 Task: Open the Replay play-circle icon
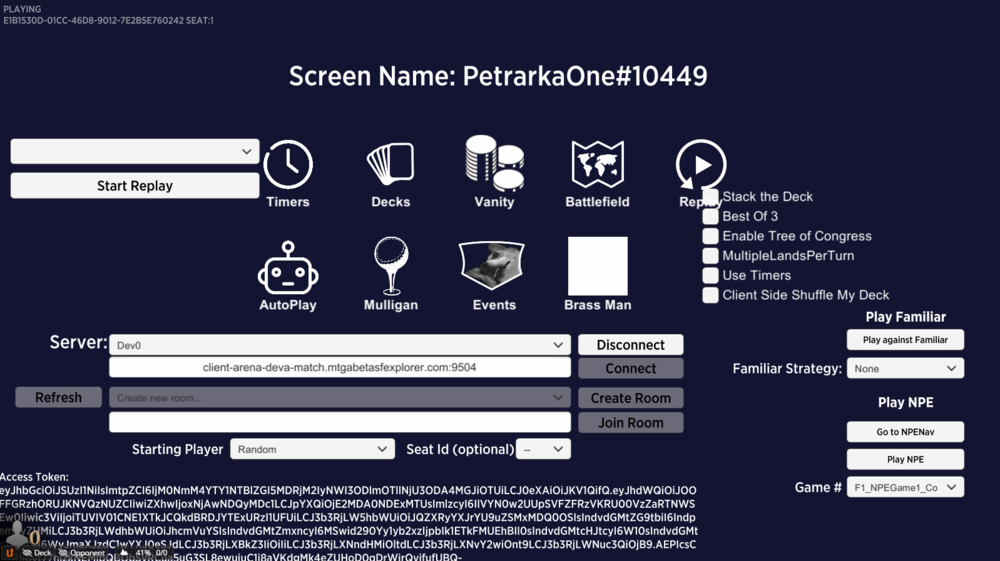701,164
